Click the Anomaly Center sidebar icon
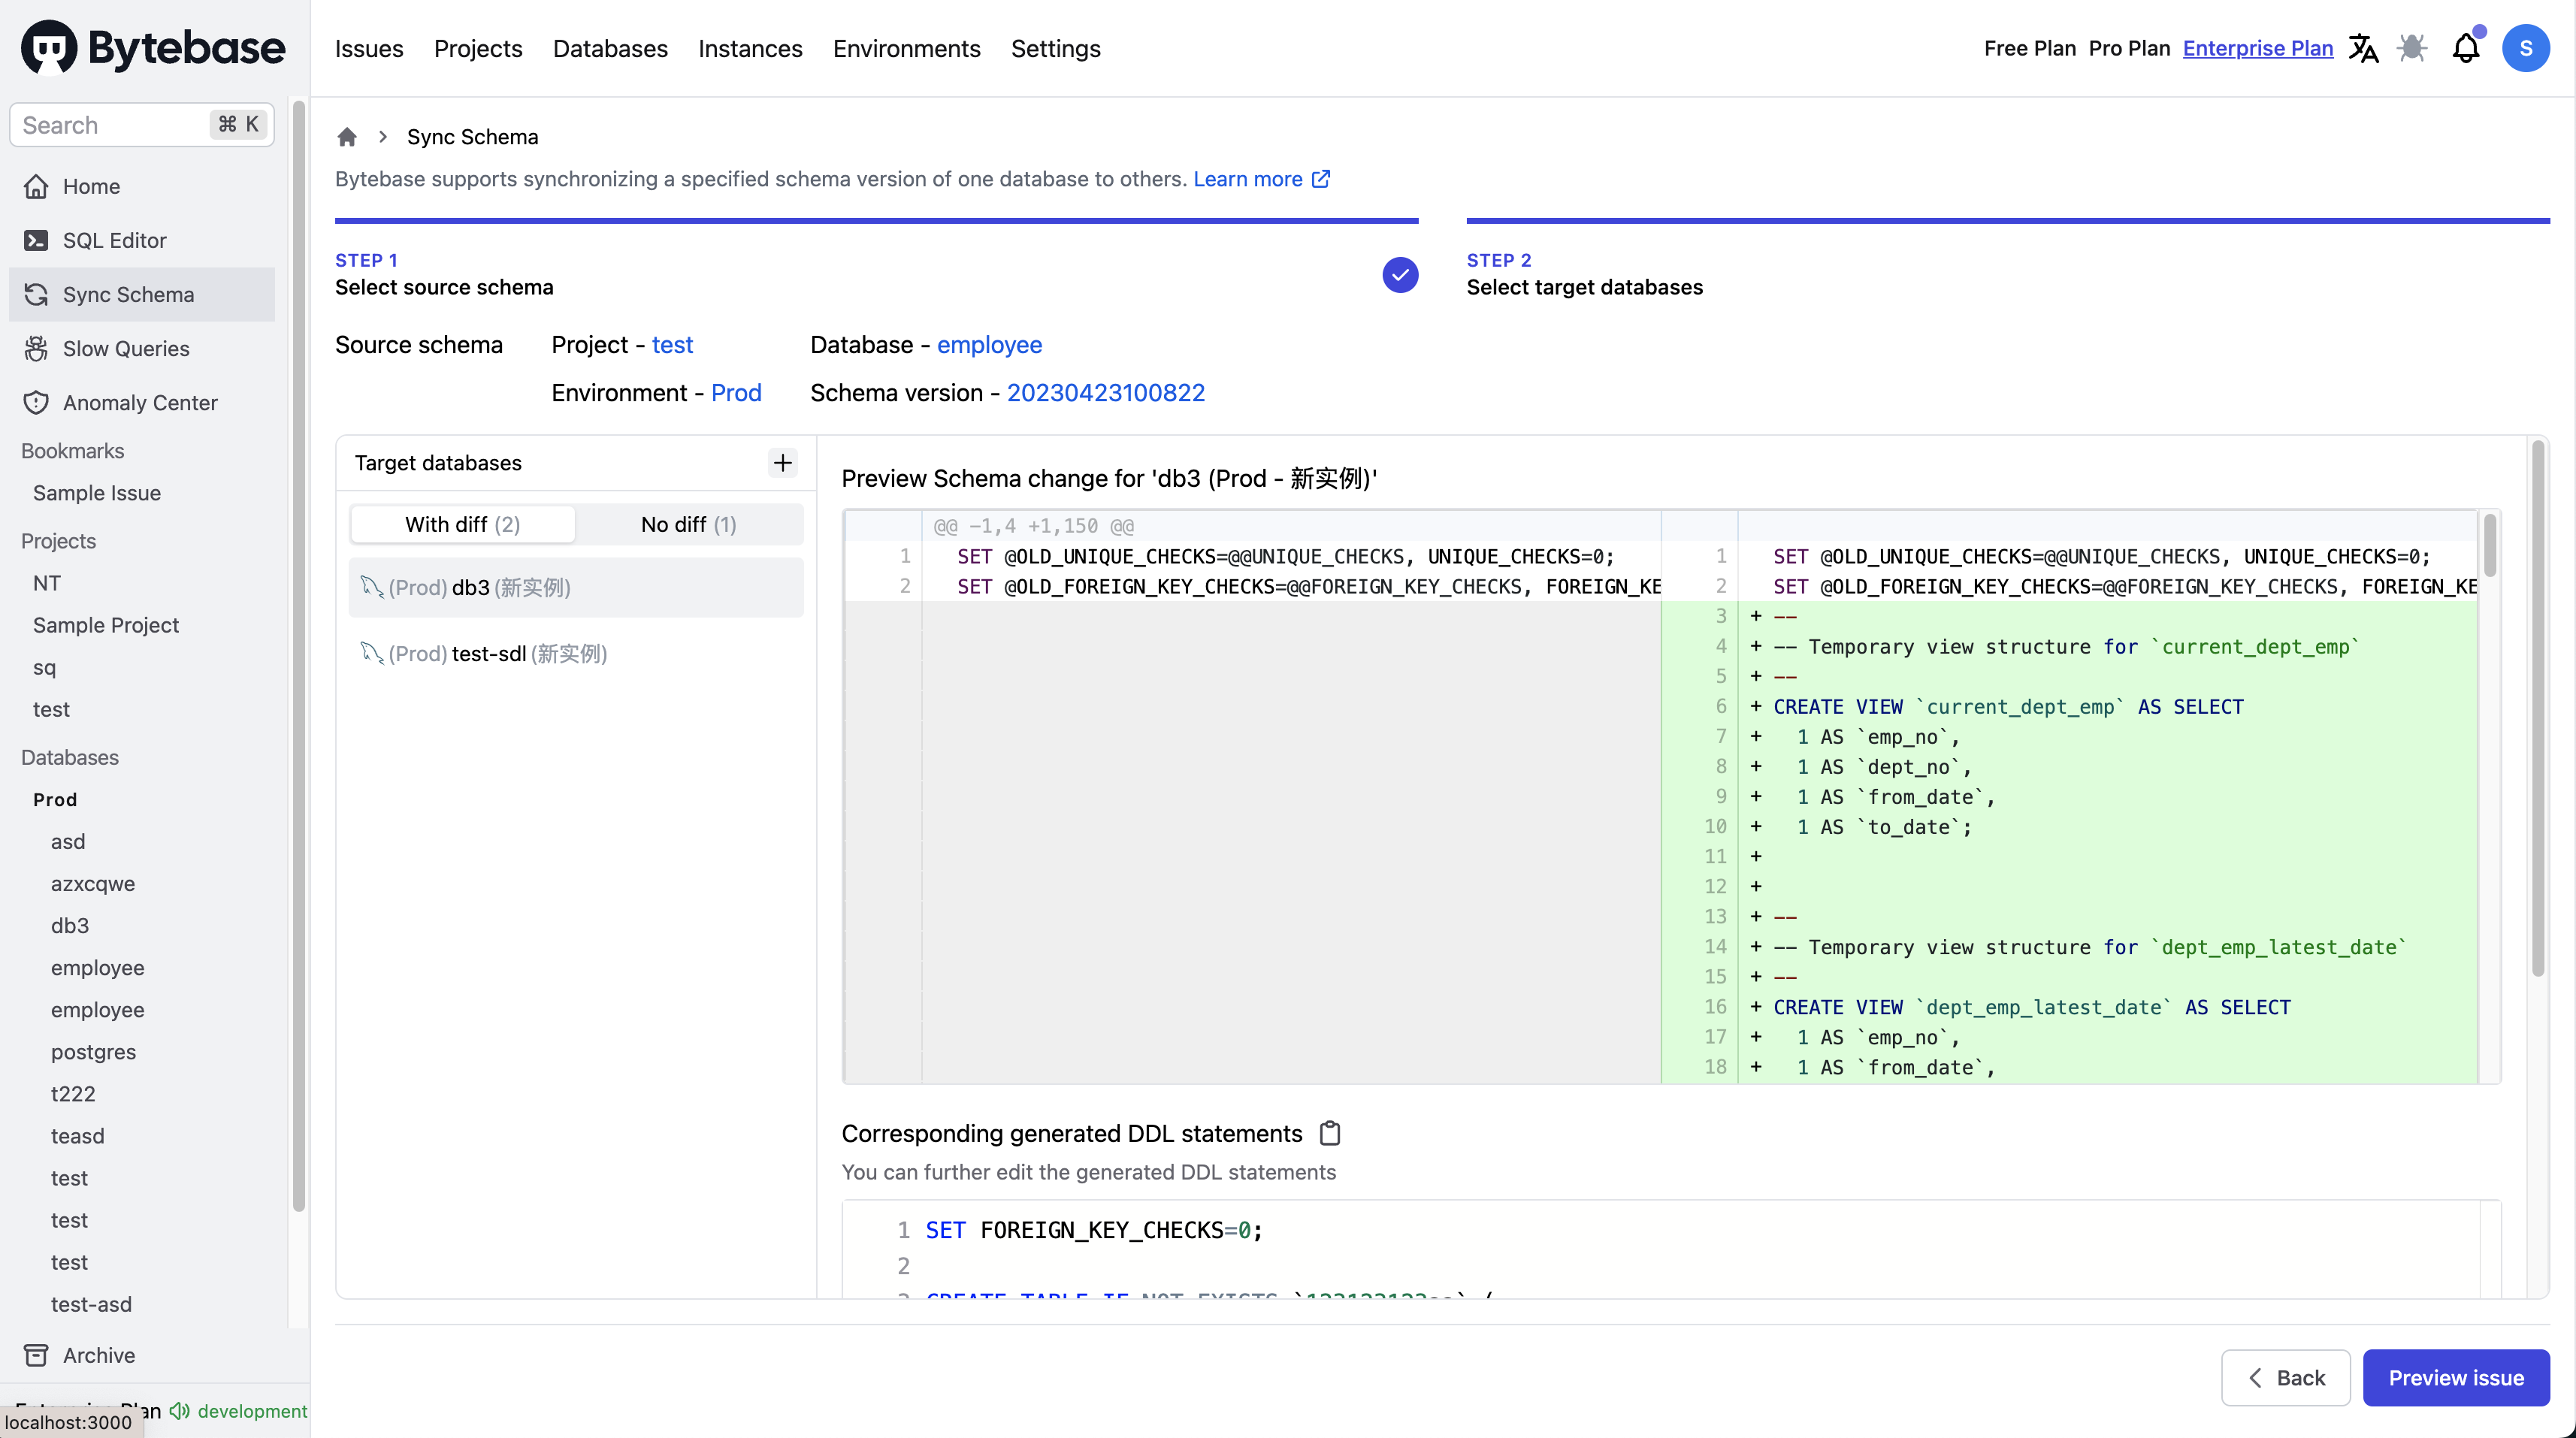Image resolution: width=2576 pixels, height=1438 pixels. [x=37, y=401]
